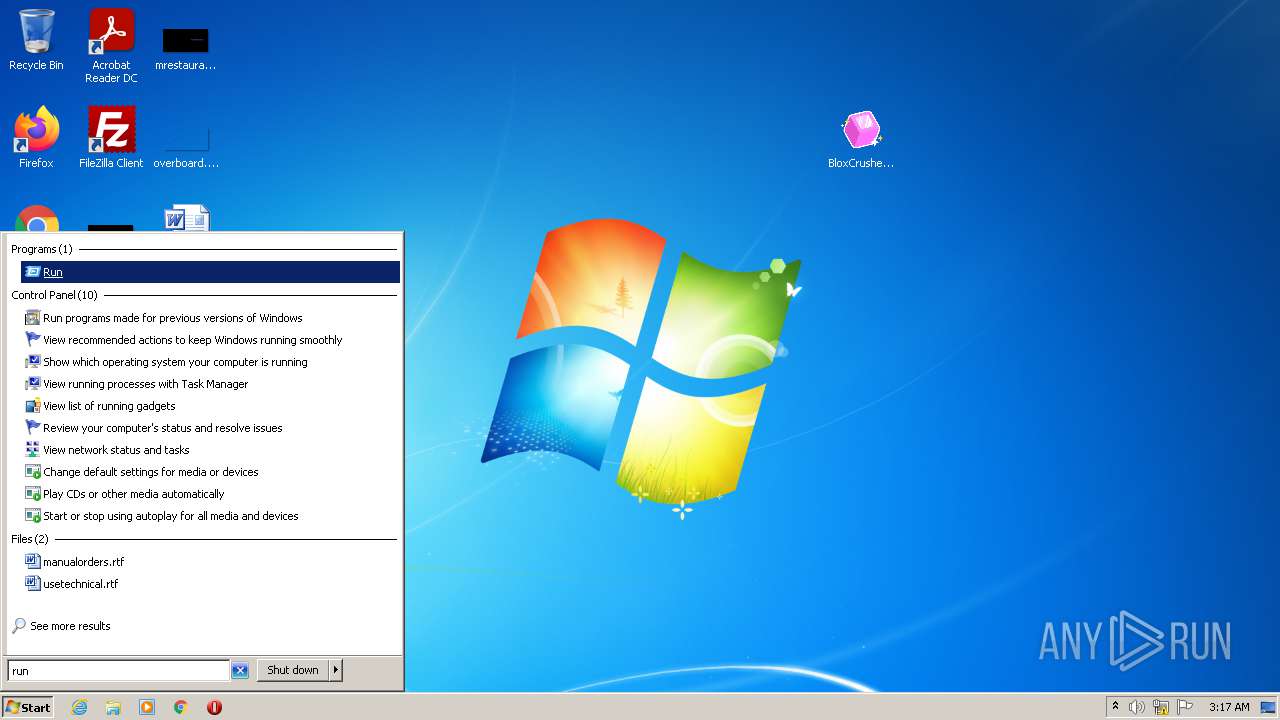The width and height of the screenshot is (1280, 720).
Task: Launch Chrome from the taskbar
Action: [x=181, y=707]
